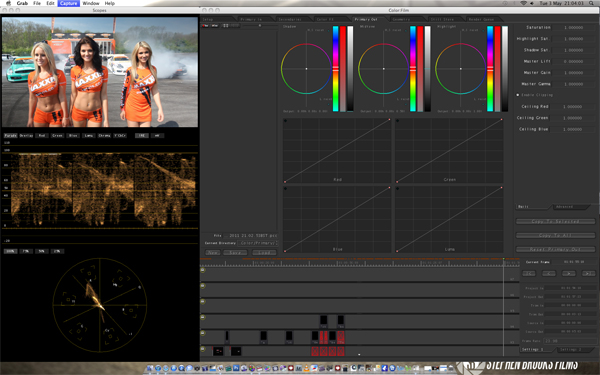
Task: Click the play forward transport button
Action: tap(569, 273)
